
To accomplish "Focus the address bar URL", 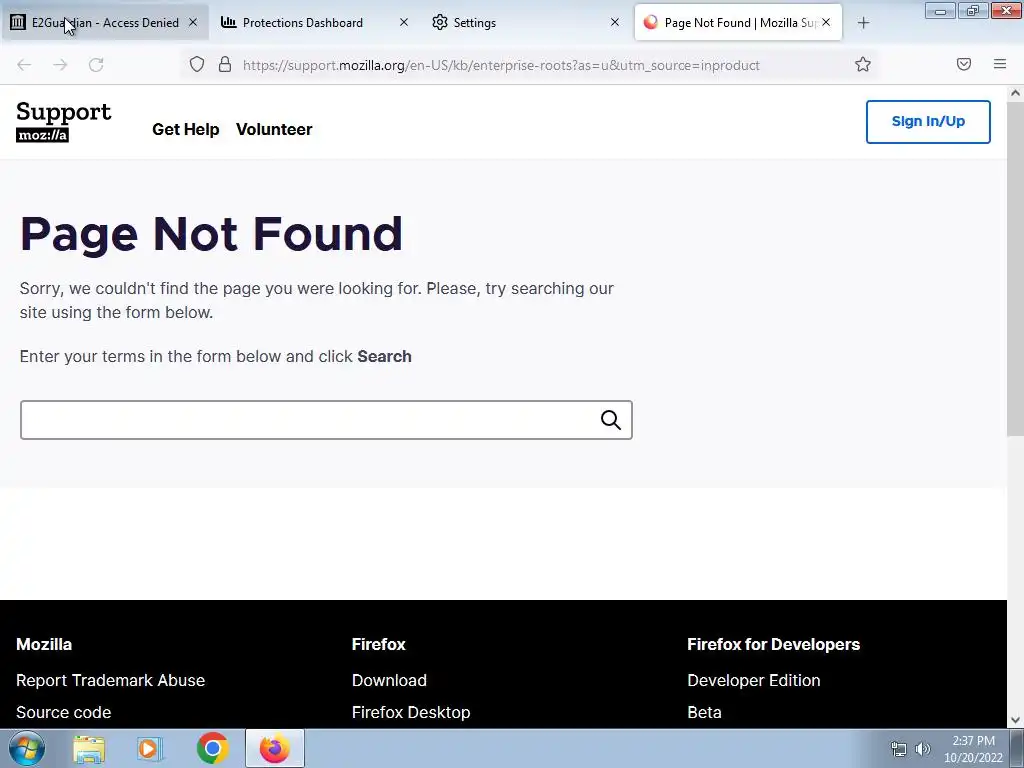I will [501, 65].
